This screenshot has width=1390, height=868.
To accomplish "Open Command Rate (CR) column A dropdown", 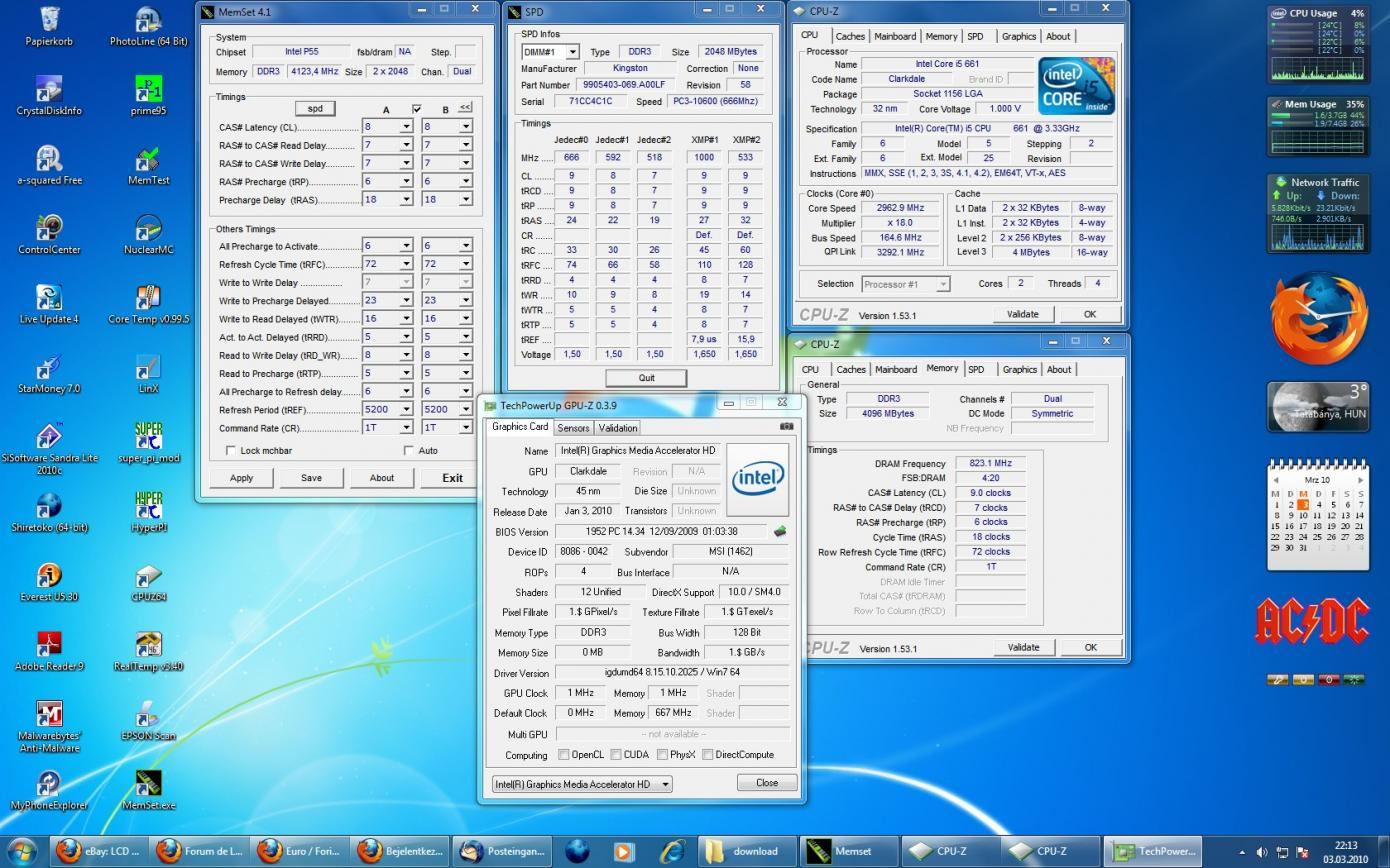I will 406,427.
